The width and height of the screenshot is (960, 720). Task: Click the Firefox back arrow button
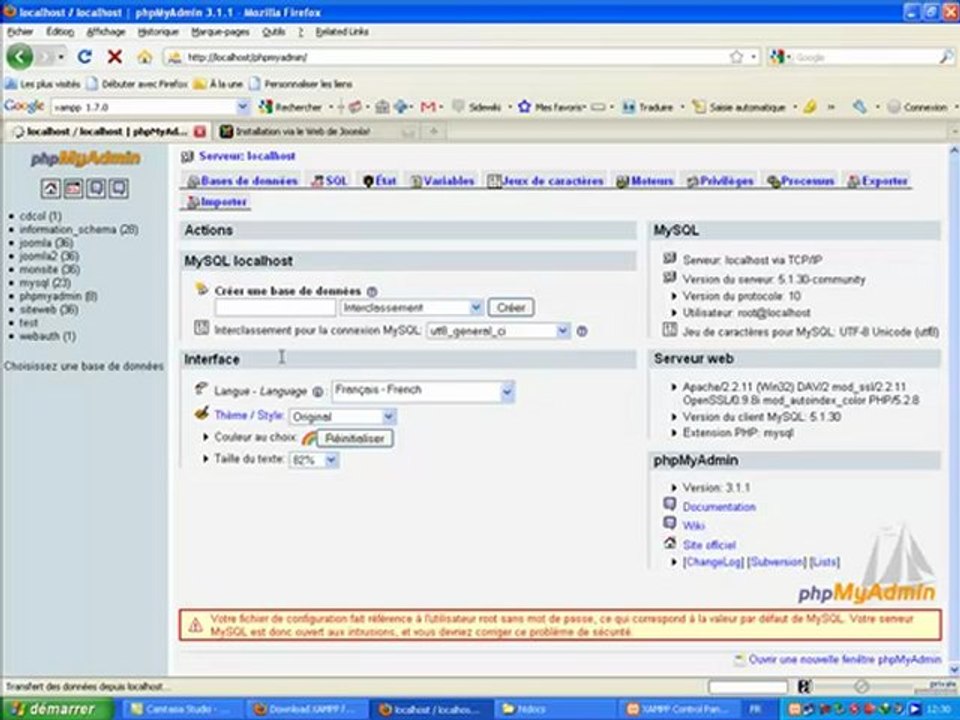tap(20, 57)
